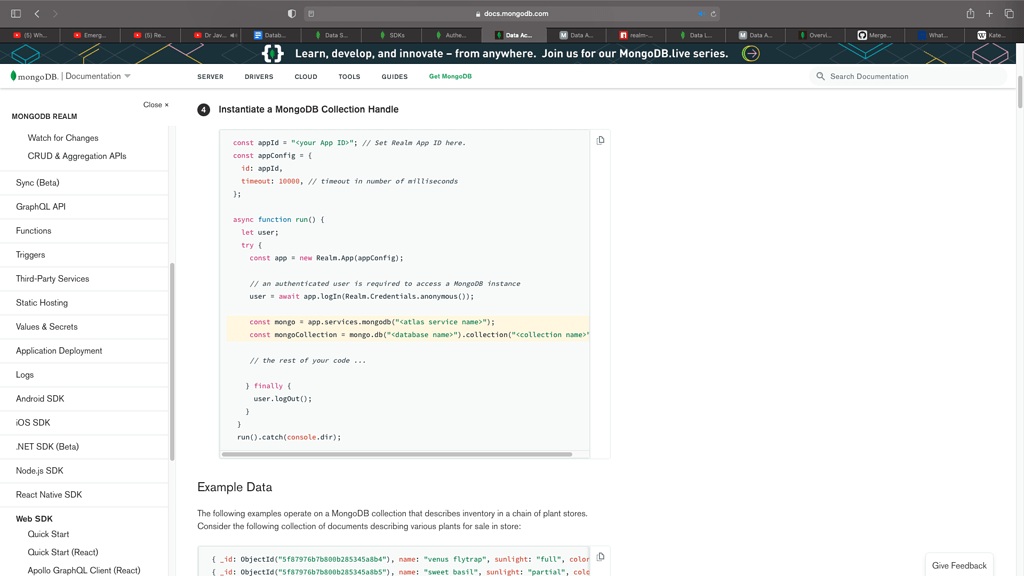Screen dimensions: 1024x576
Task: Copy the example data code block
Action: [x=600, y=557]
